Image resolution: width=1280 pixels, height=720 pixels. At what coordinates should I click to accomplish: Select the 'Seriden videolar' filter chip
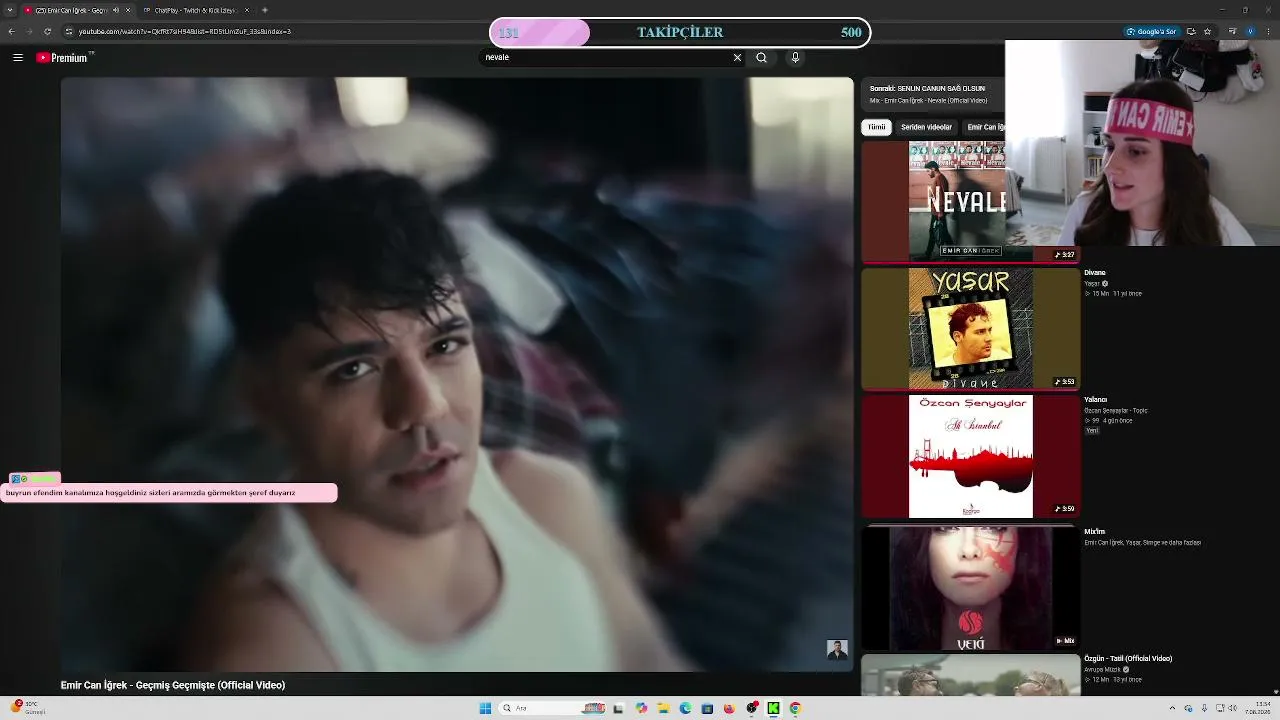click(926, 127)
